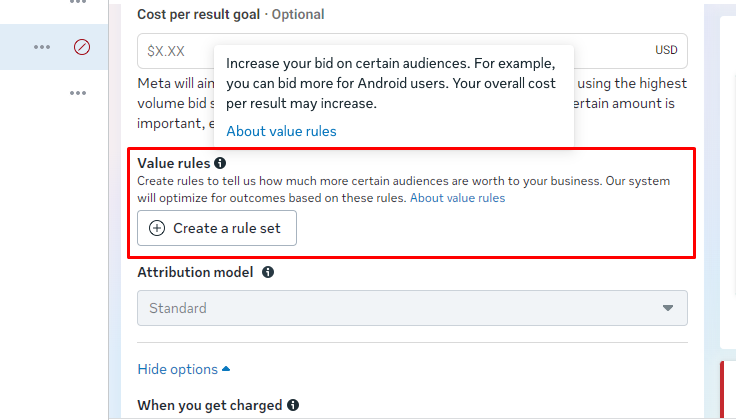Click the Attribution model info icon
Screen dimensions: 736x420
[268, 272]
